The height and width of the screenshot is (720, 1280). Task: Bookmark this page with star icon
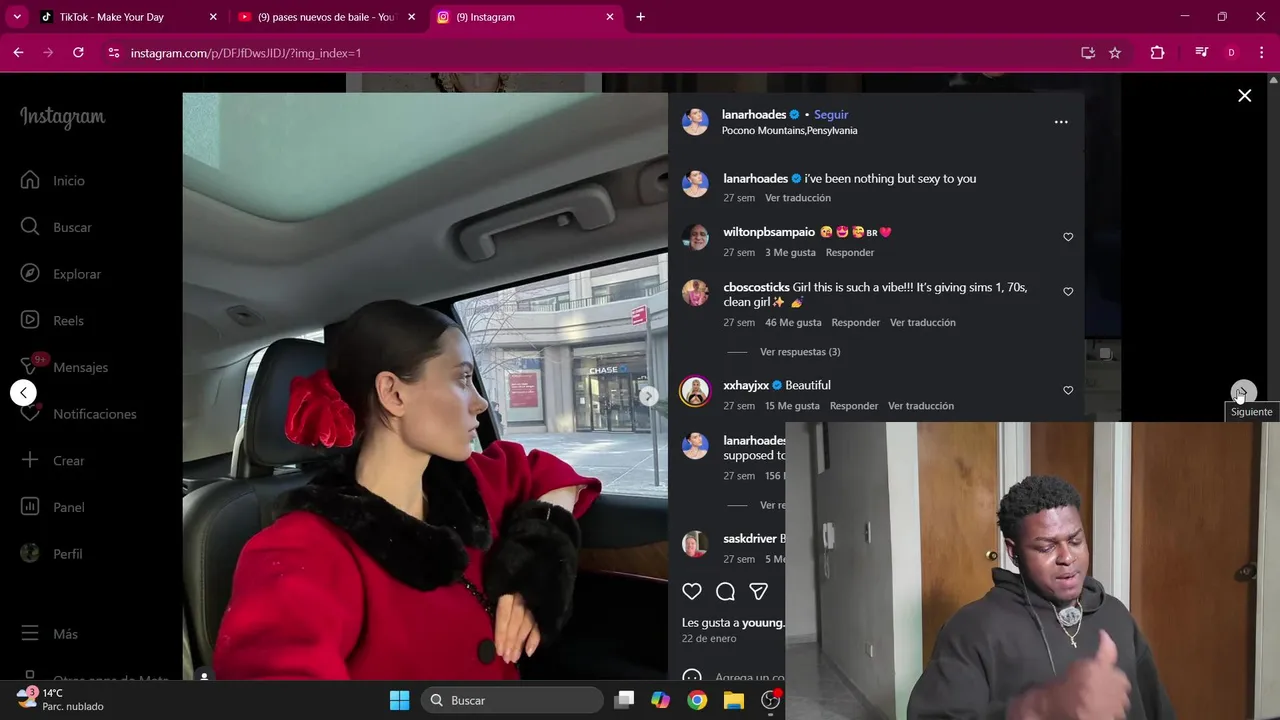click(x=1115, y=53)
